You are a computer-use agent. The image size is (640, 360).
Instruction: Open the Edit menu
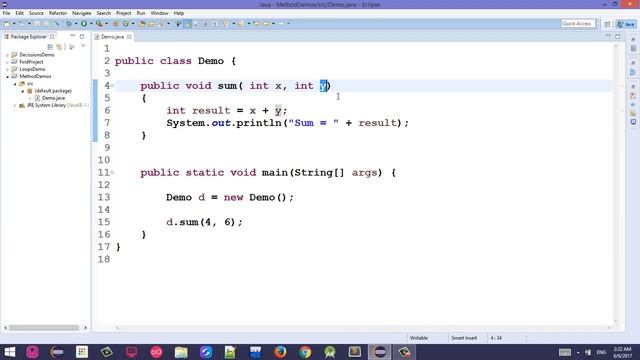[x=19, y=13]
